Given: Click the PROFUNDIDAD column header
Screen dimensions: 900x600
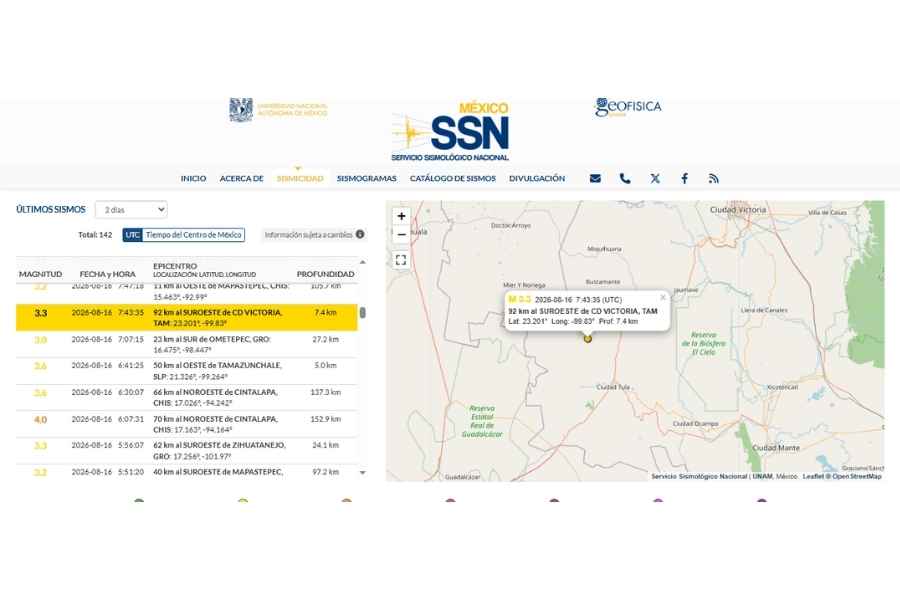Looking at the screenshot, I should point(325,274).
